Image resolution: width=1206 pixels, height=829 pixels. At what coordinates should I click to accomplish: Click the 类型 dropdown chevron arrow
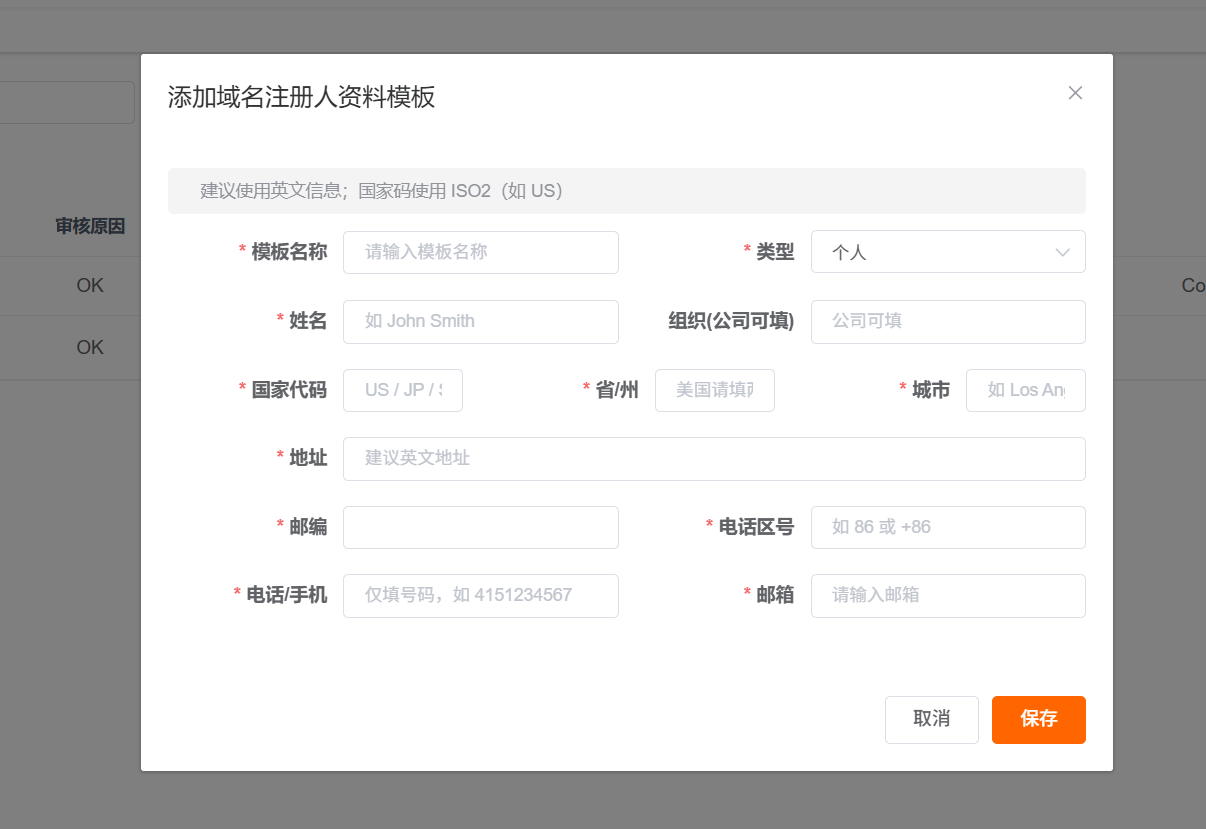[x=1062, y=252]
